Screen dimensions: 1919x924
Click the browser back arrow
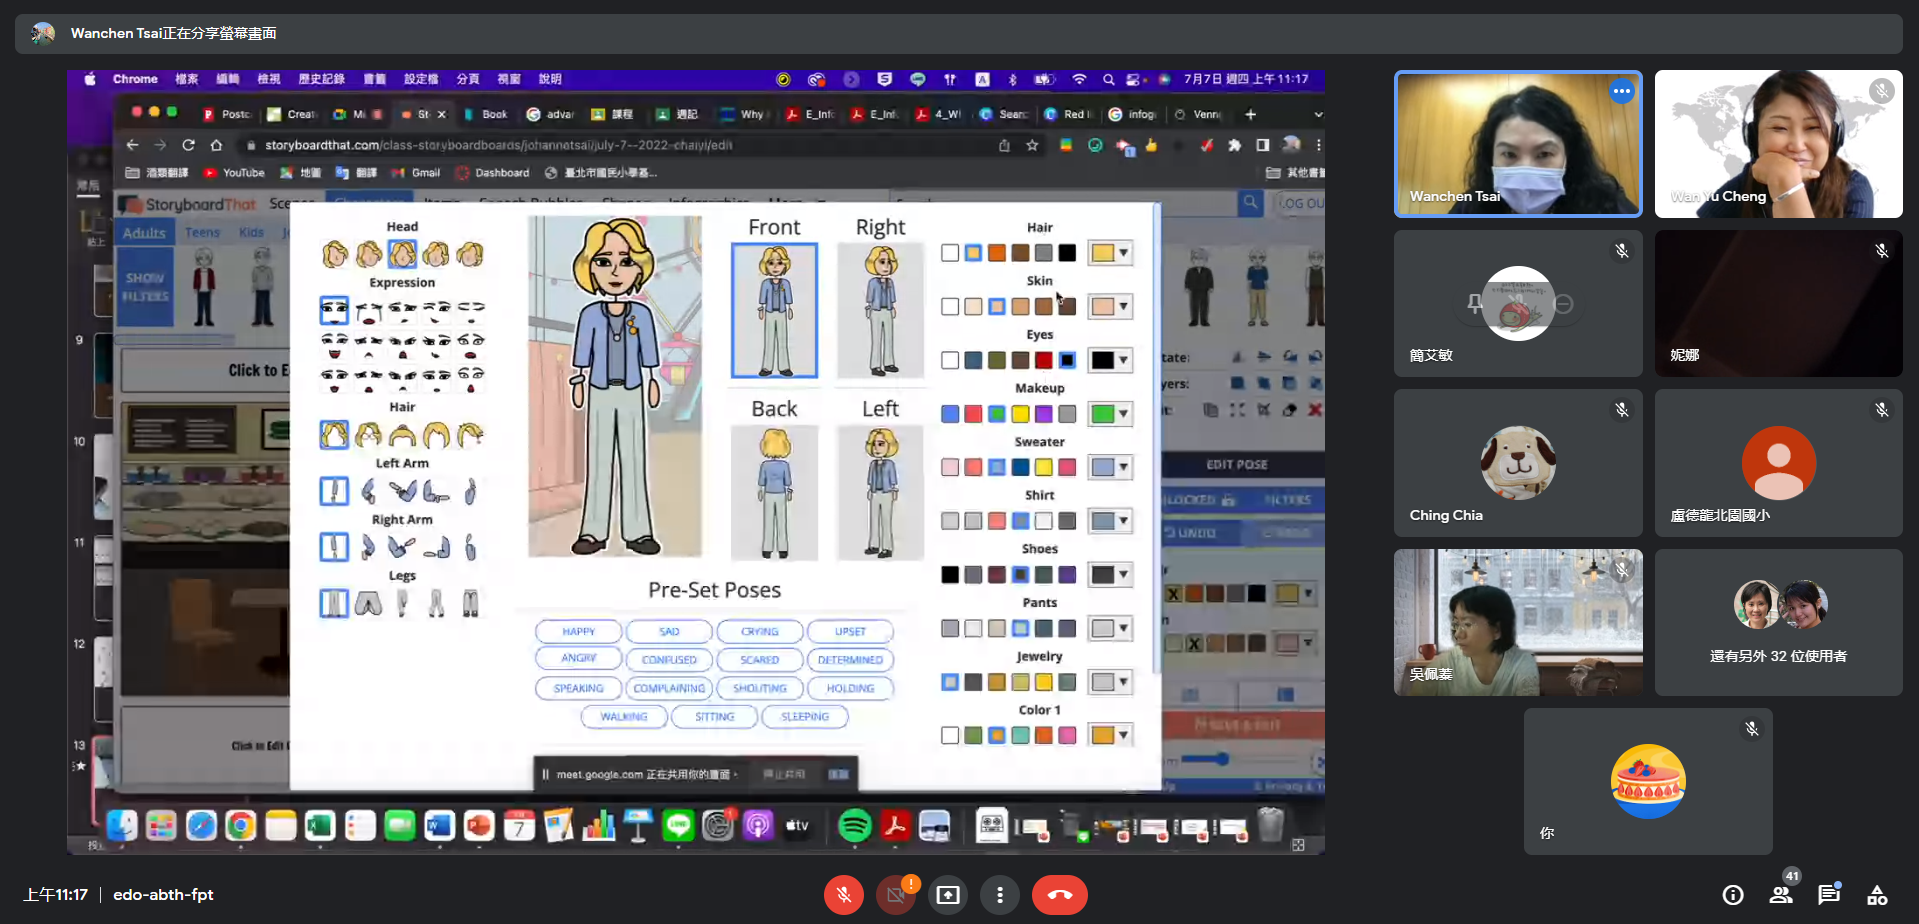[x=133, y=145]
